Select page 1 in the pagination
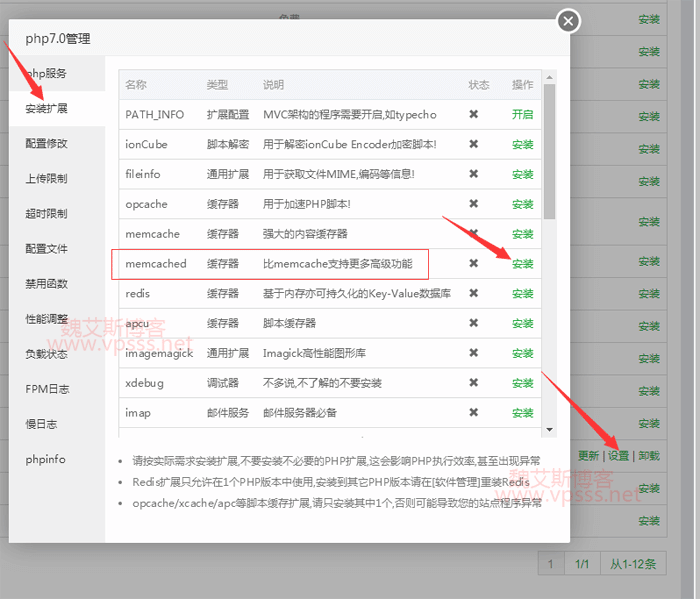Image resolution: width=700 pixels, height=599 pixels. click(x=550, y=564)
